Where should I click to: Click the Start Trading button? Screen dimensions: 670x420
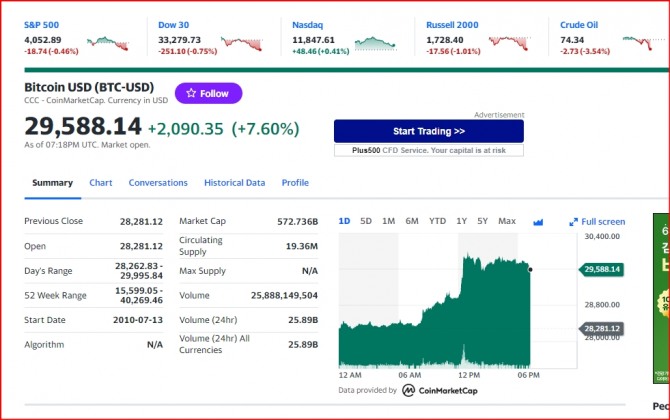coord(428,131)
